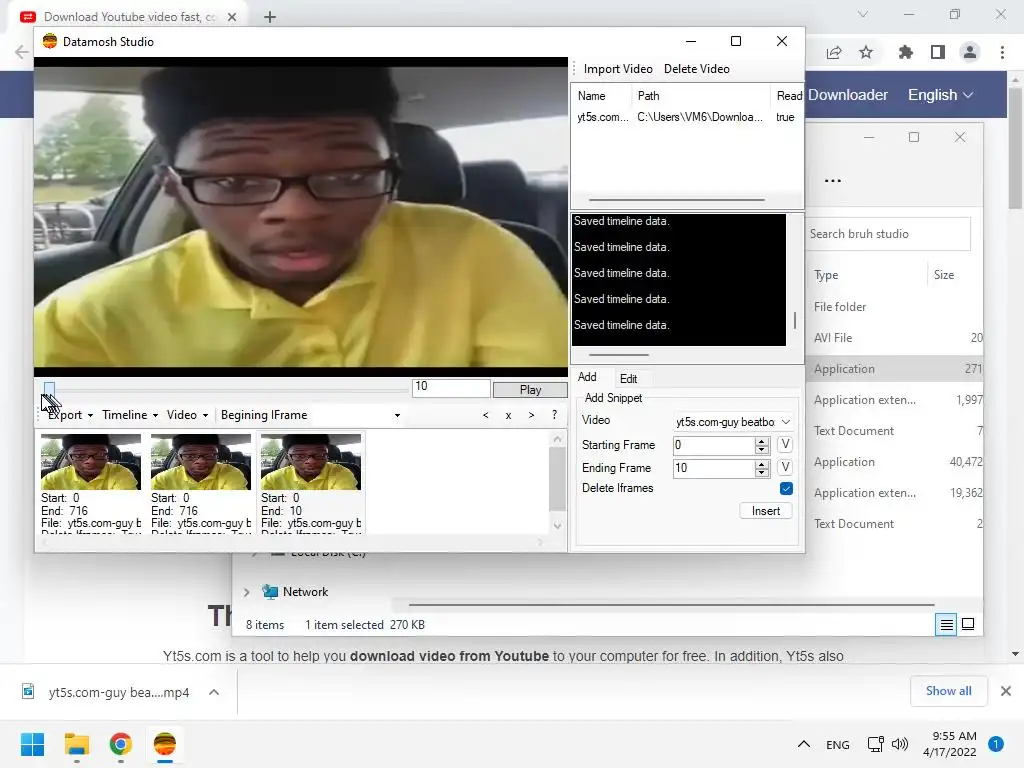
Task: Click the Chrome taskbar icon
Action: click(121, 744)
